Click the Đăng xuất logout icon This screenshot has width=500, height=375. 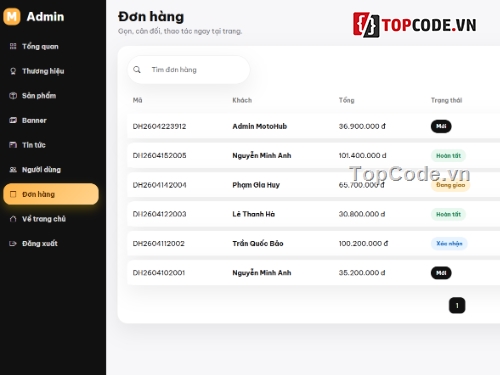[x=13, y=244]
